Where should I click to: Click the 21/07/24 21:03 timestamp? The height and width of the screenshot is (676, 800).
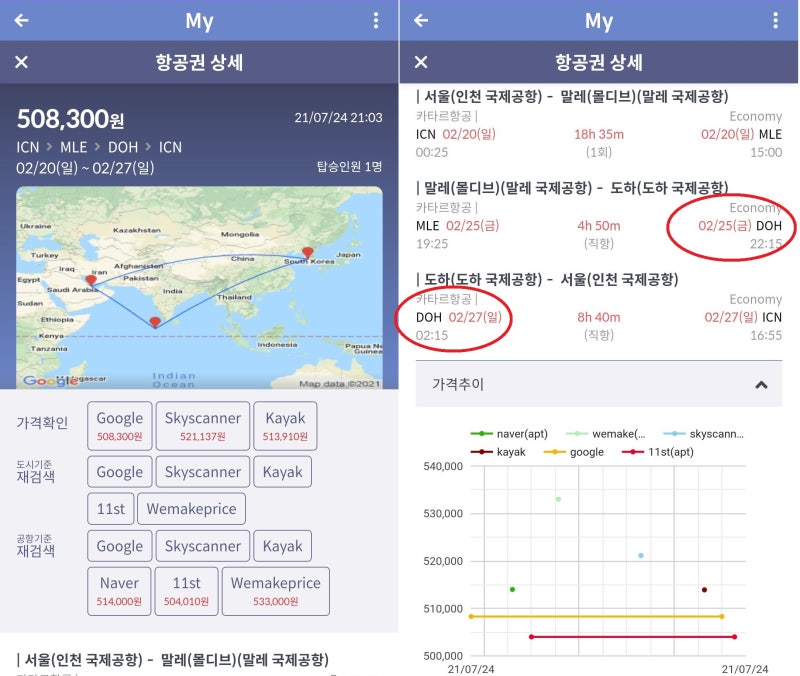point(338,118)
